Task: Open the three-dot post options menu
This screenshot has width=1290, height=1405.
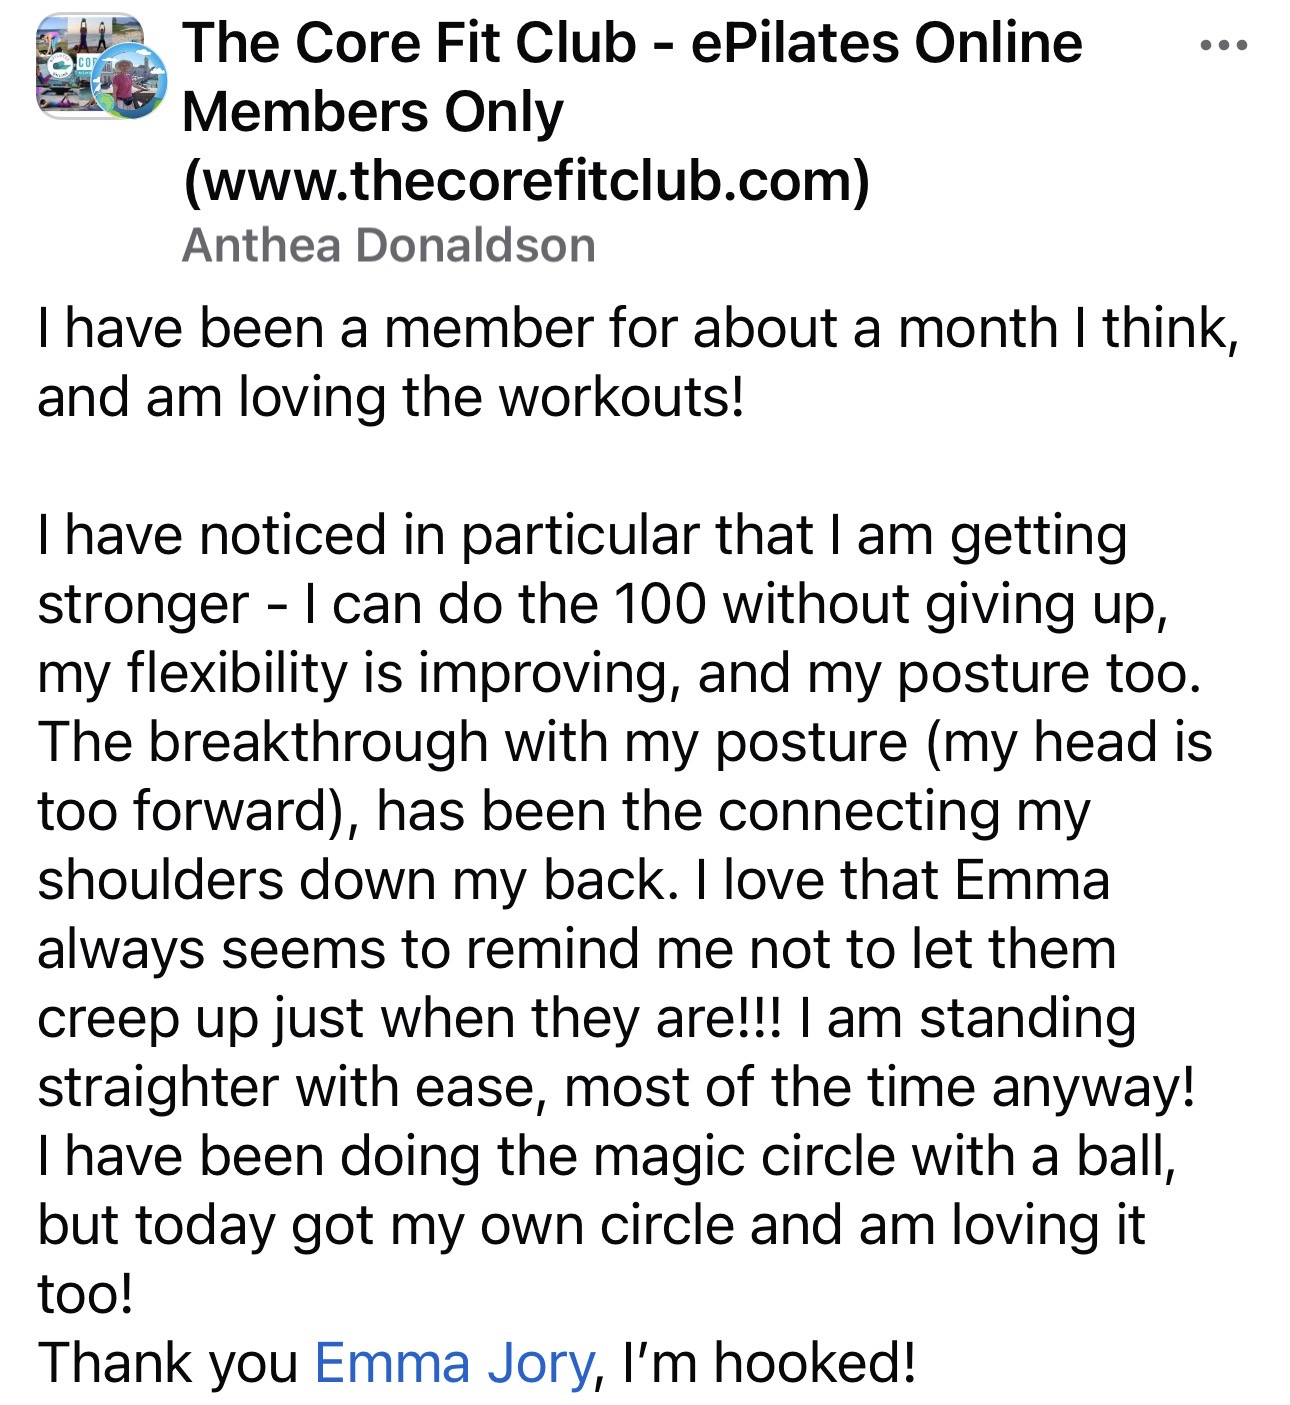Action: click(x=1223, y=45)
